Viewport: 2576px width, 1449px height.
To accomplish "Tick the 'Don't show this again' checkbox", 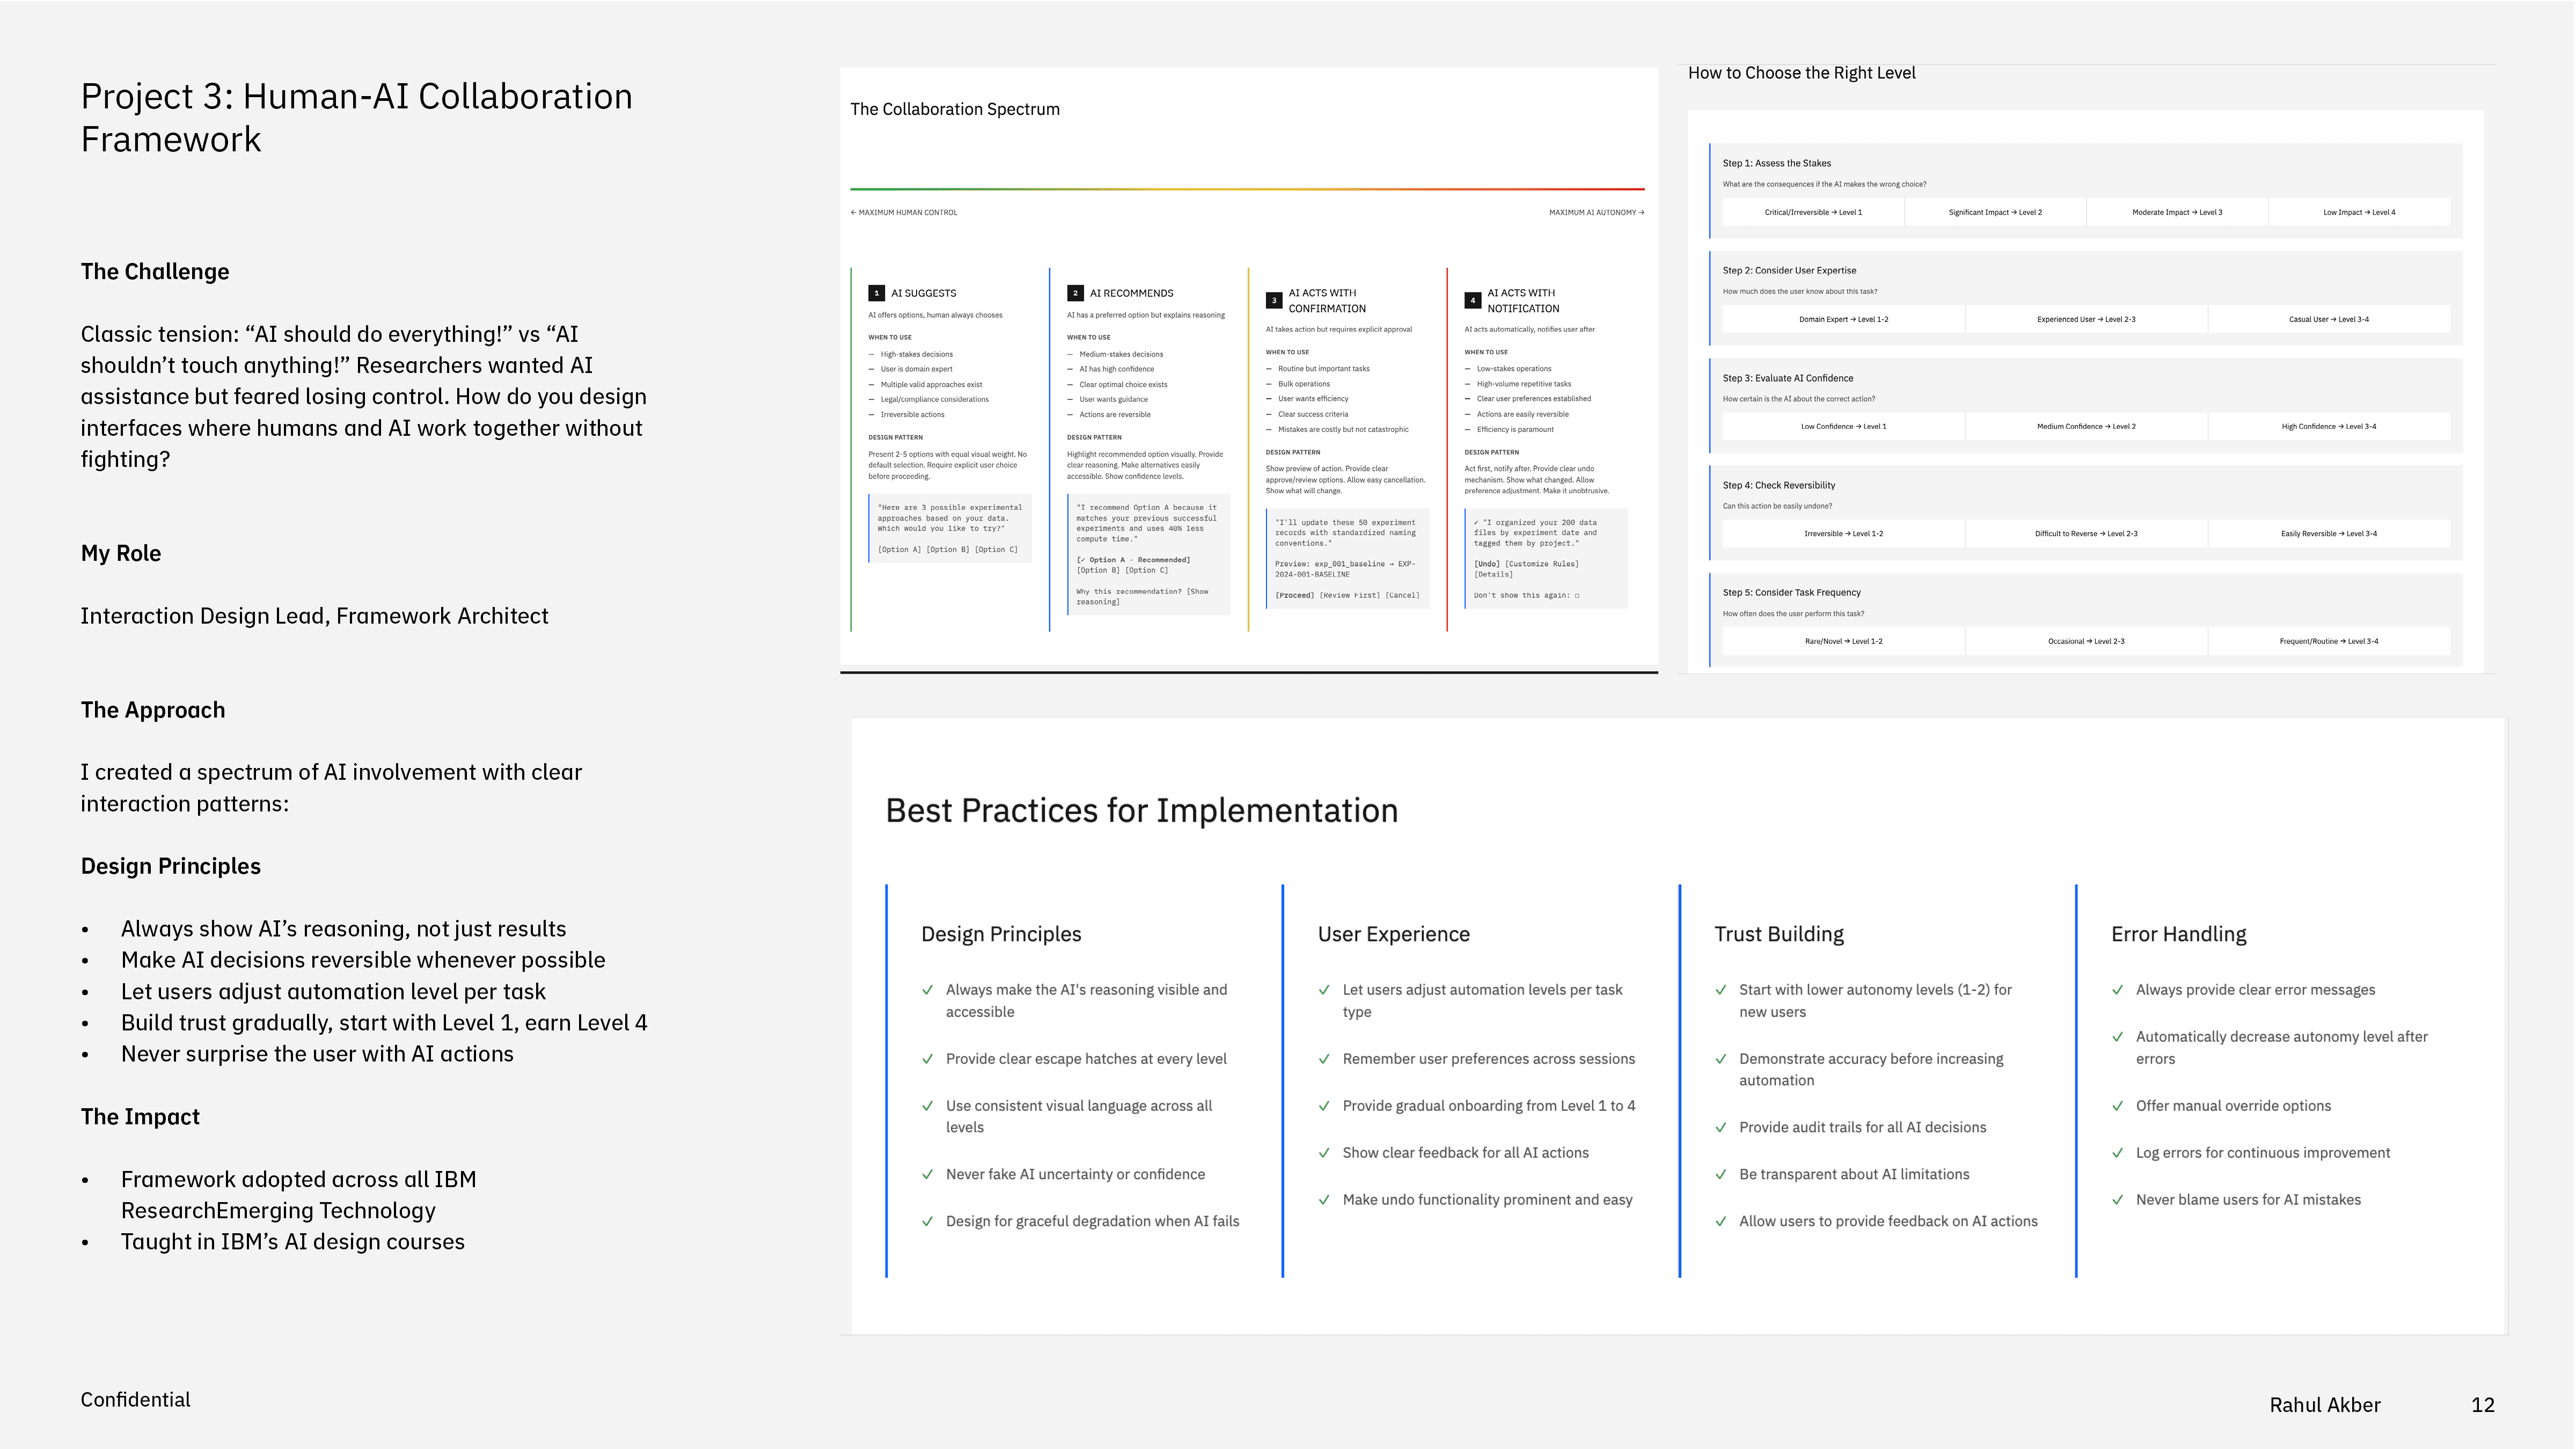I will 1577,596.
